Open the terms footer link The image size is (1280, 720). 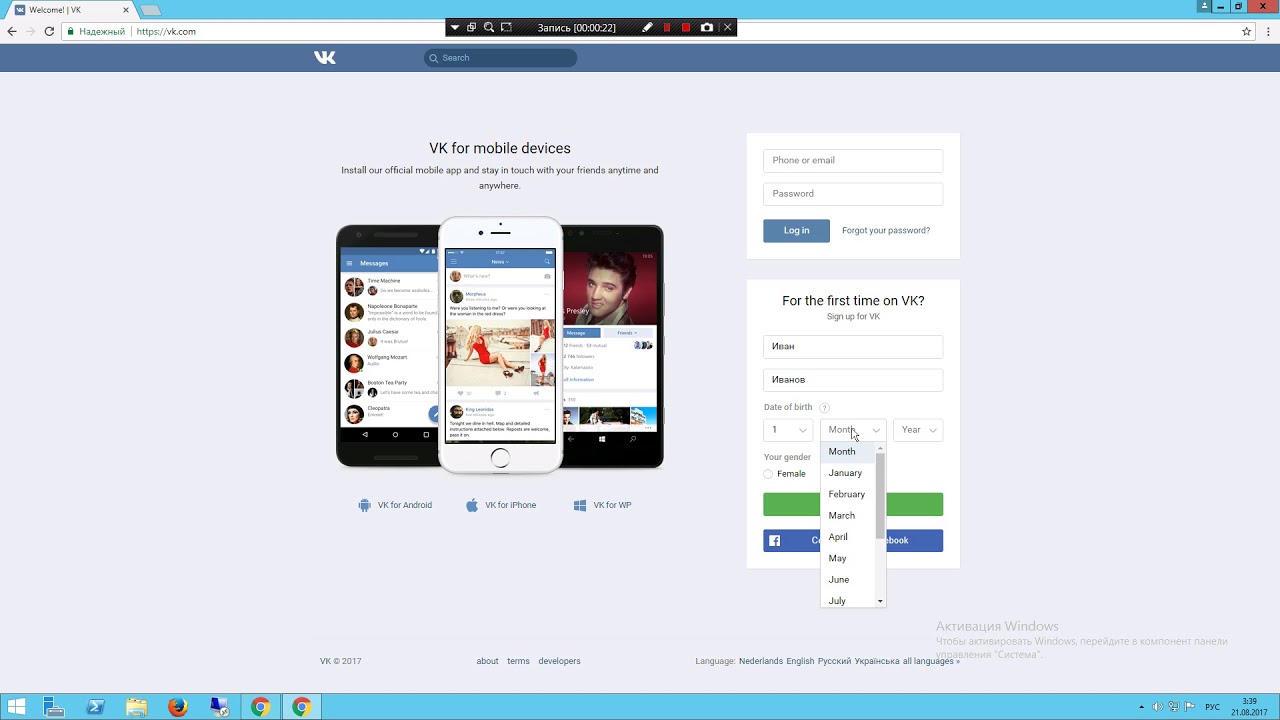pyautogui.click(x=518, y=661)
